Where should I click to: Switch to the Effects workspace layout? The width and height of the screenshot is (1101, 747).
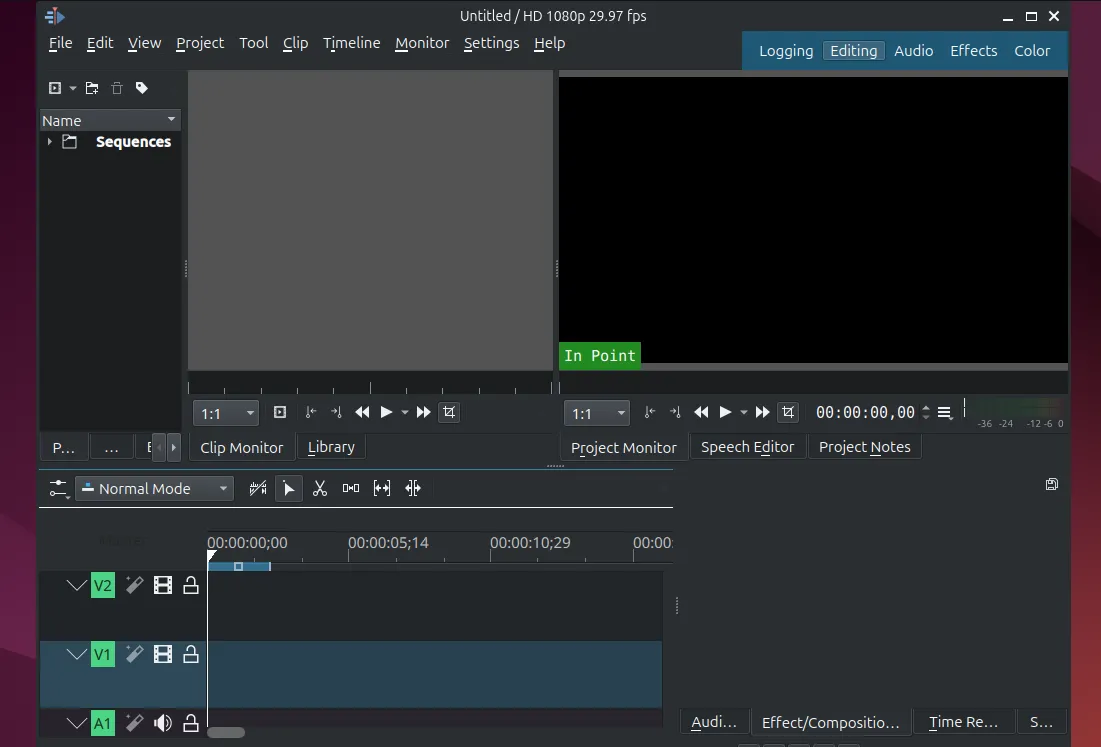point(973,51)
